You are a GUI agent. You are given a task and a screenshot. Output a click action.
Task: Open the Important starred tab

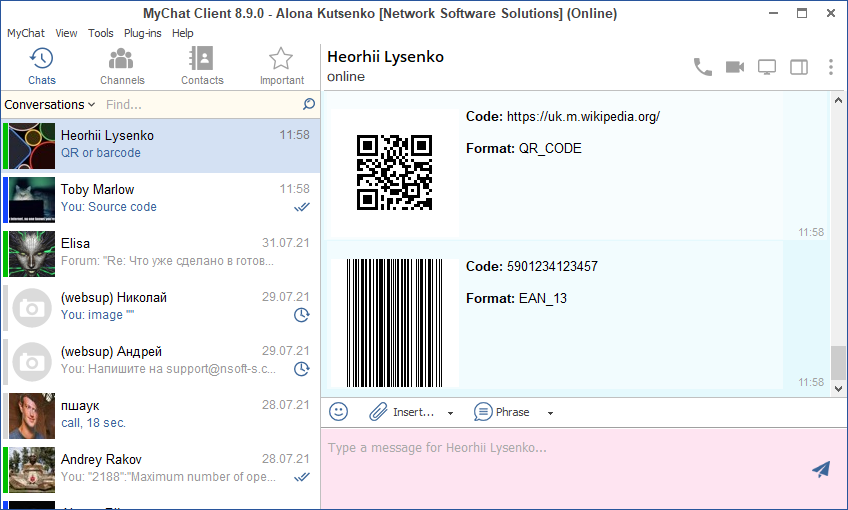(x=281, y=66)
